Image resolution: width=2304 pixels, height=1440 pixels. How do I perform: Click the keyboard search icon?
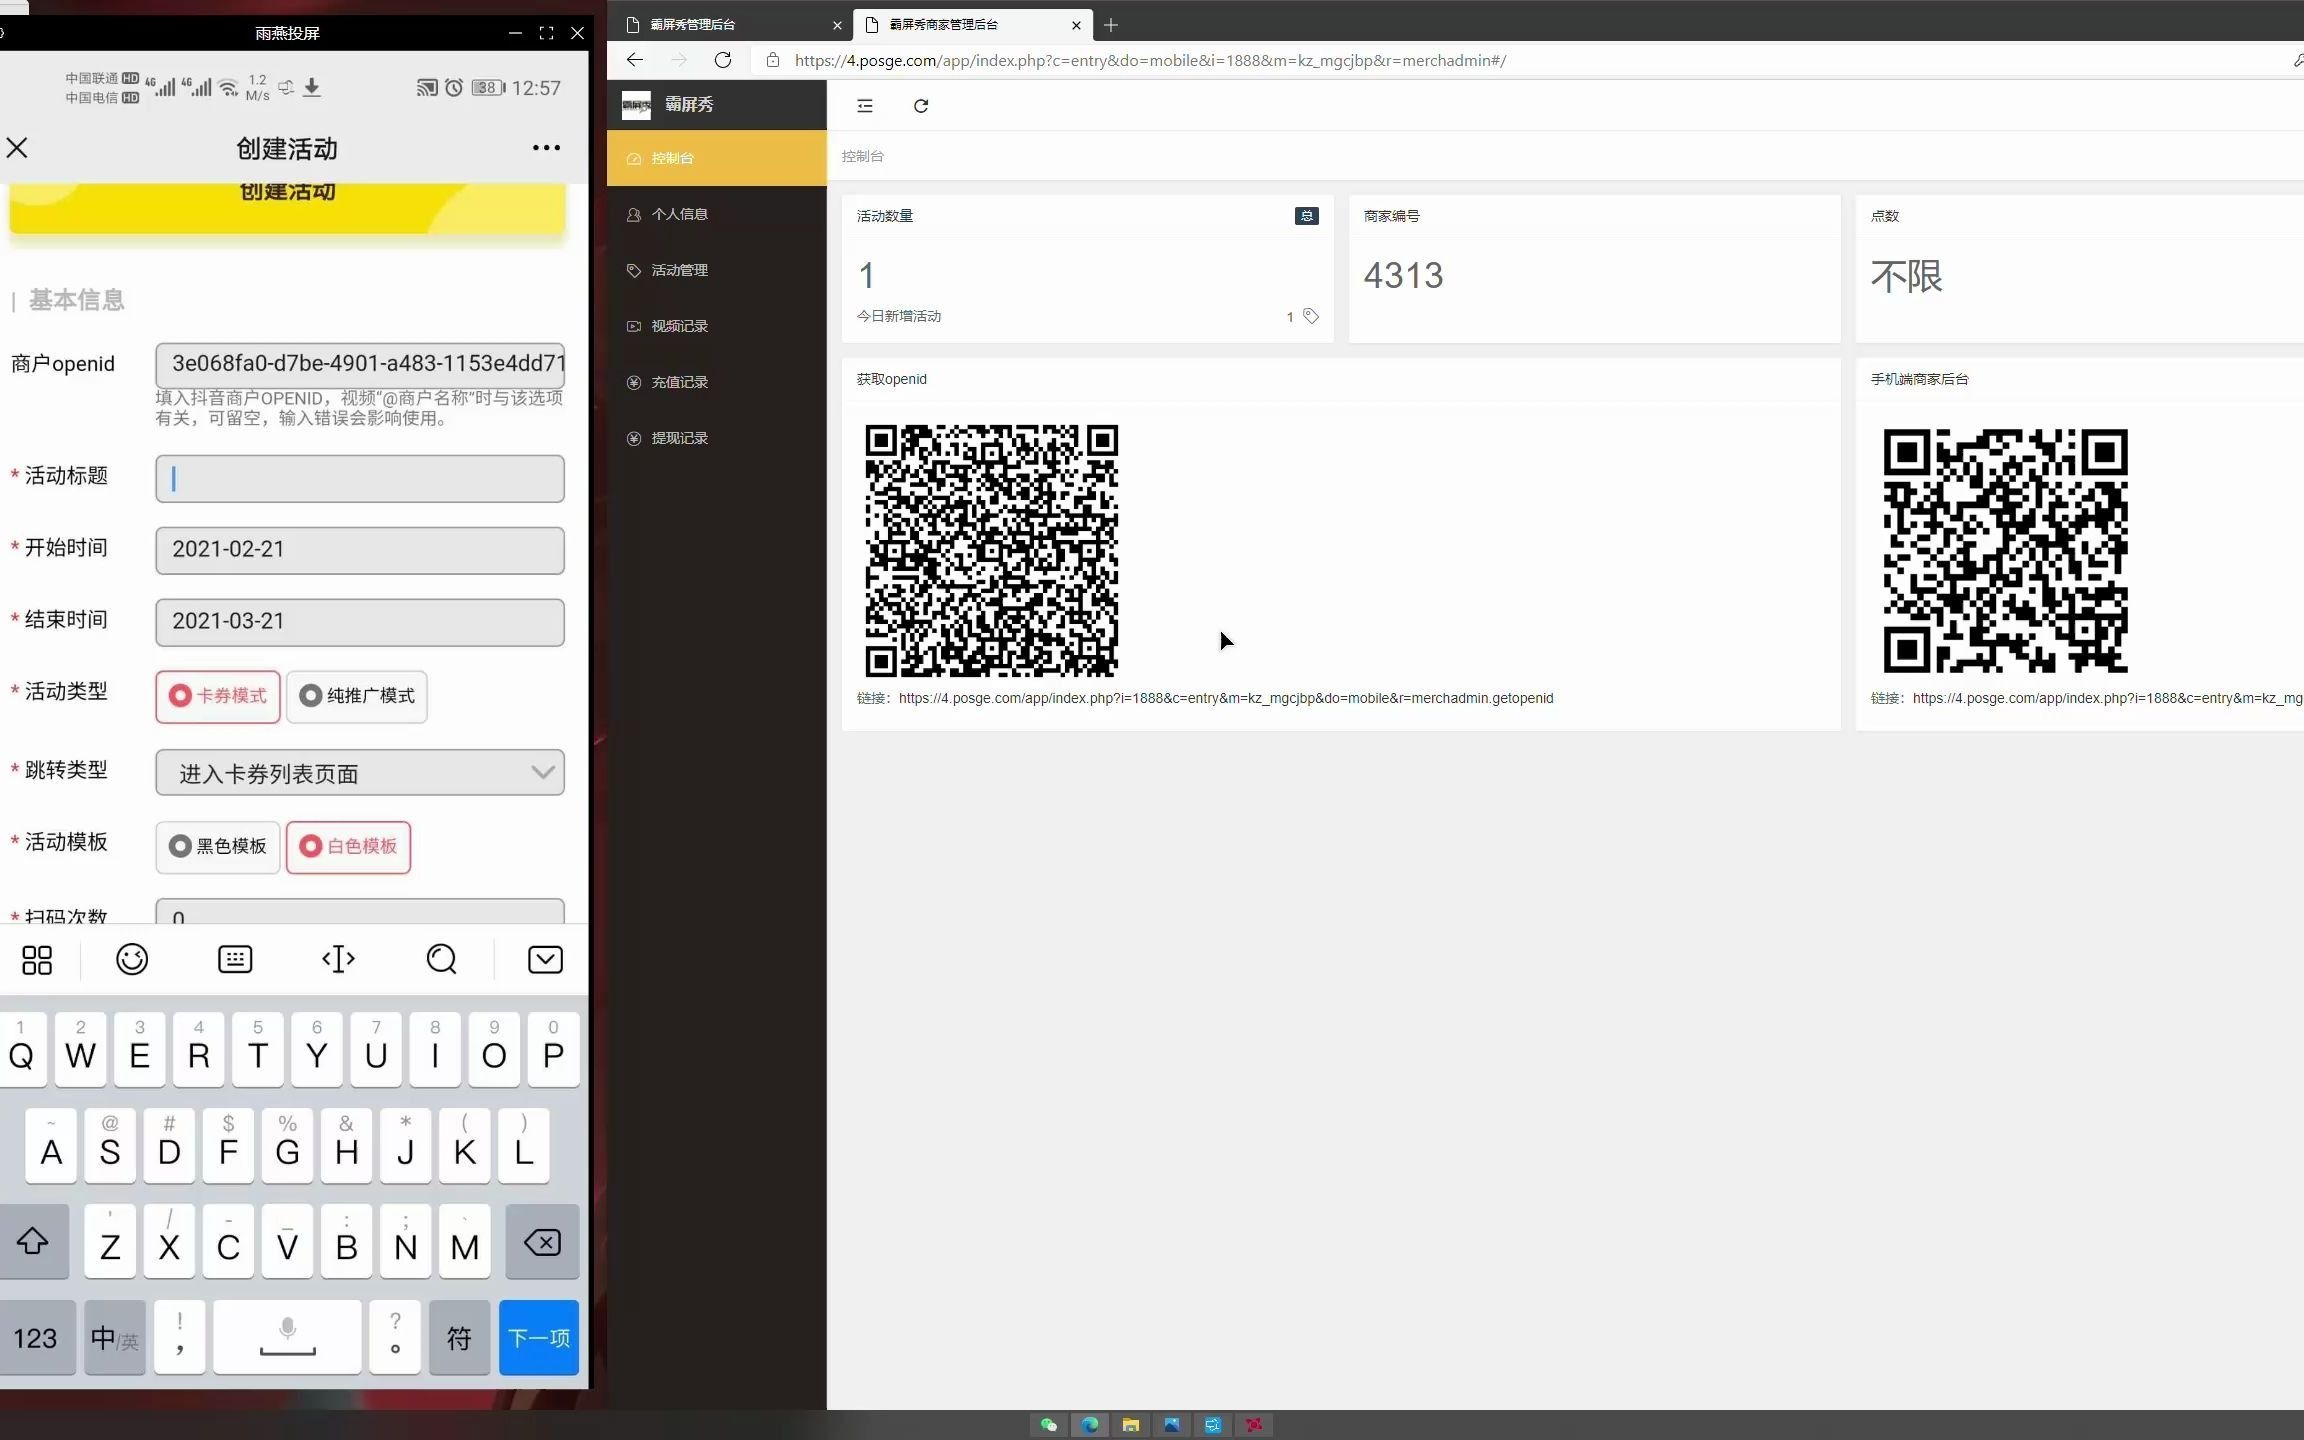pyautogui.click(x=441, y=960)
